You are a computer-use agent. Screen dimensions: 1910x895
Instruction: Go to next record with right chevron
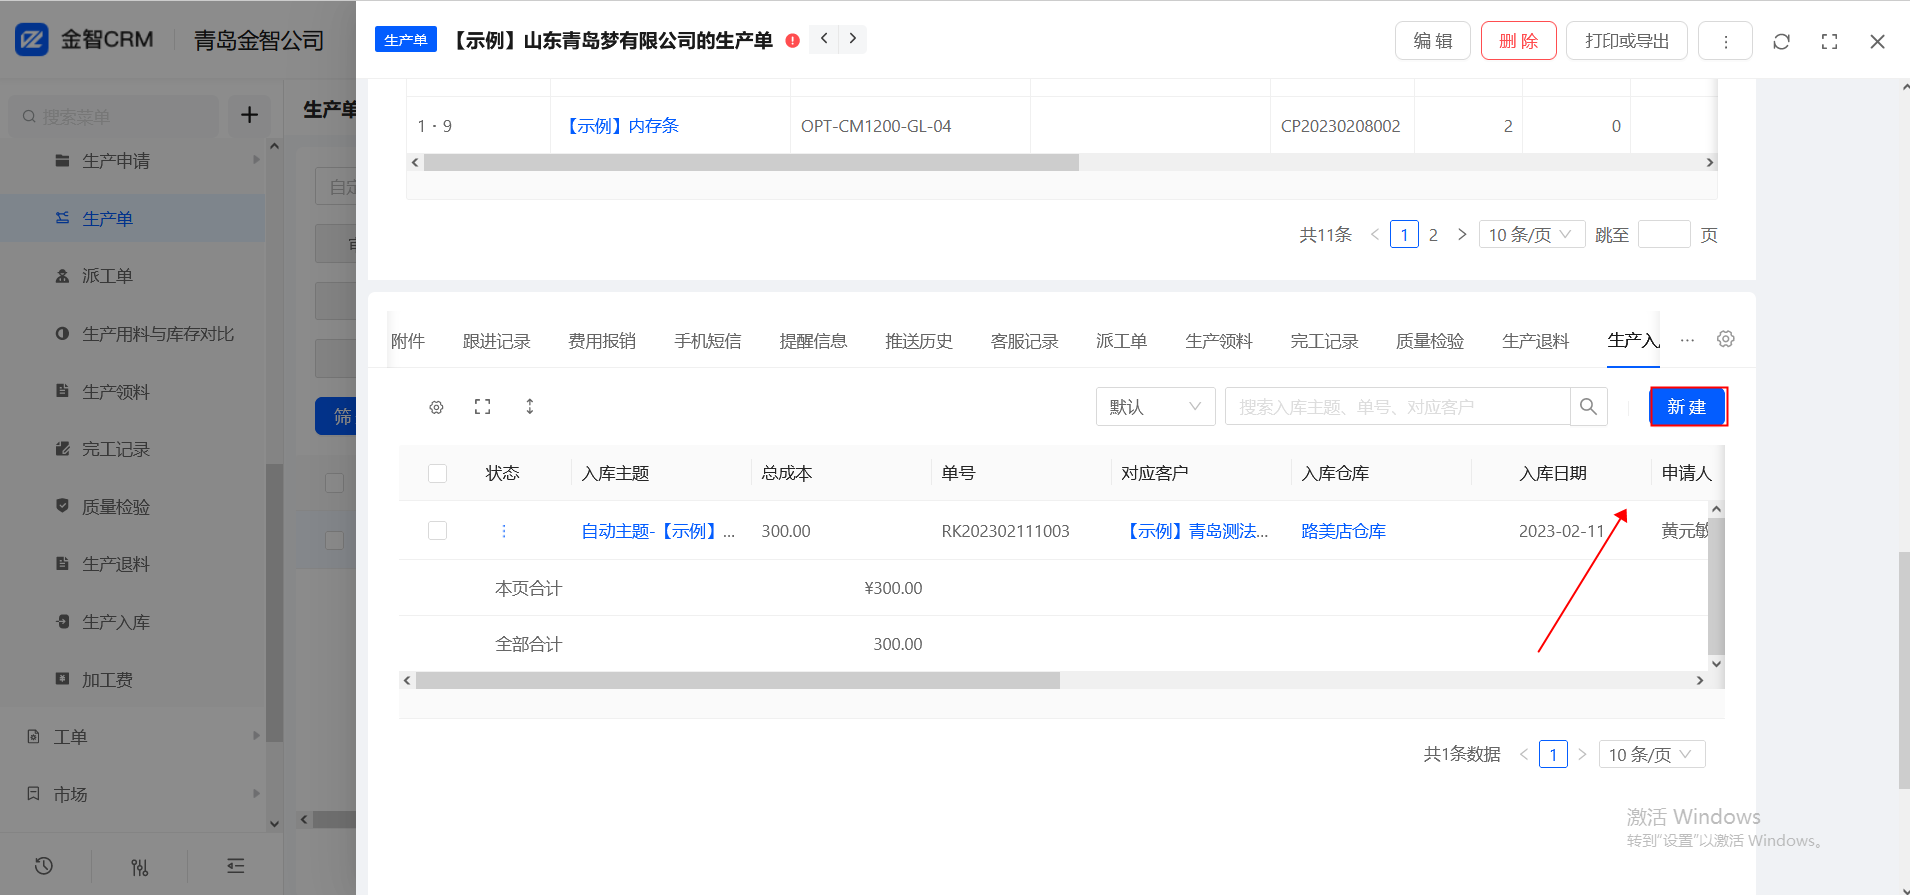click(852, 39)
